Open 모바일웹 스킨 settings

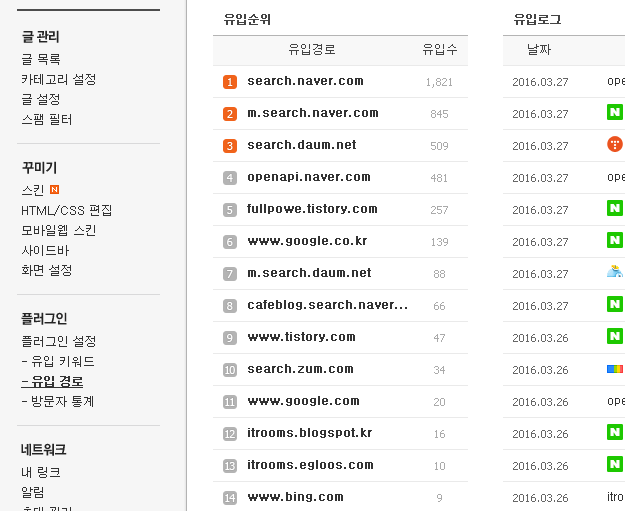click(x=59, y=230)
